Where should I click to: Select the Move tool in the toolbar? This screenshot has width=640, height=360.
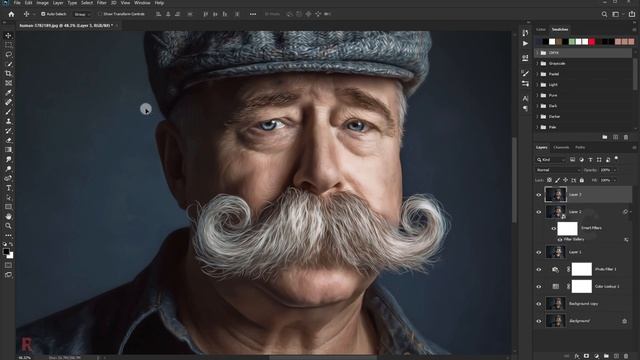(x=8, y=36)
